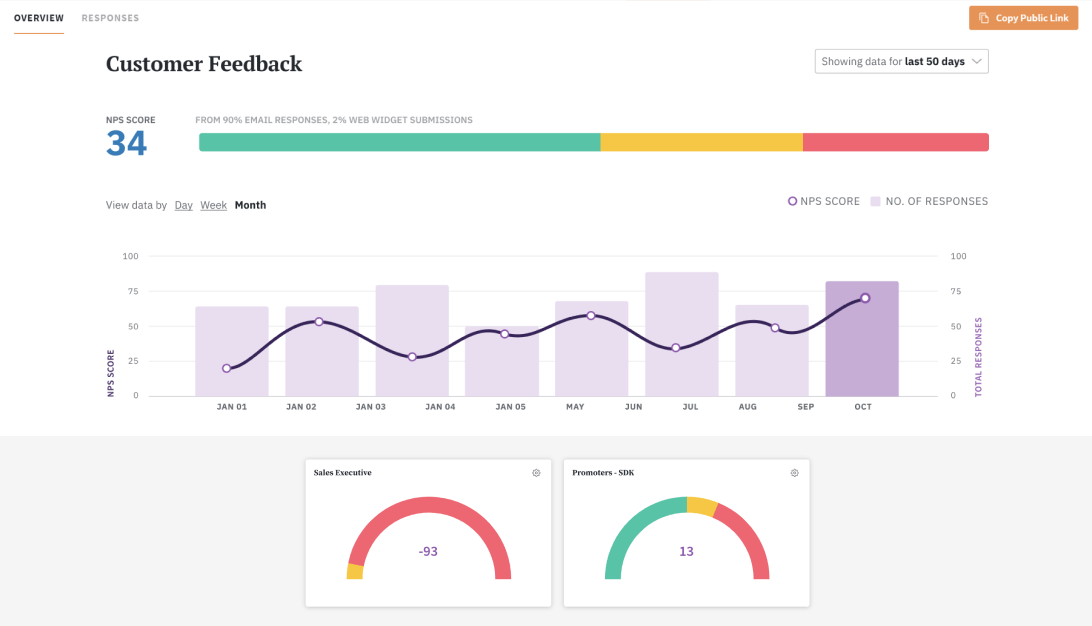1092x626 pixels.
Task: Select the OVERVIEW tab
Action: click(x=39, y=17)
